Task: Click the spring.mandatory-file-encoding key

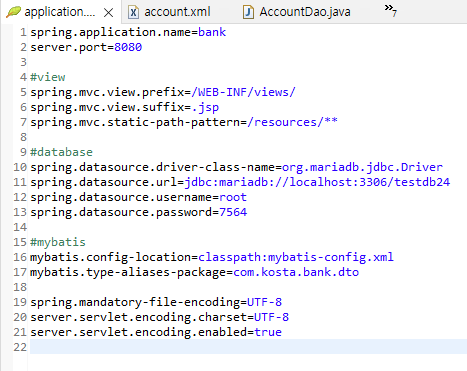Action: 135,302
